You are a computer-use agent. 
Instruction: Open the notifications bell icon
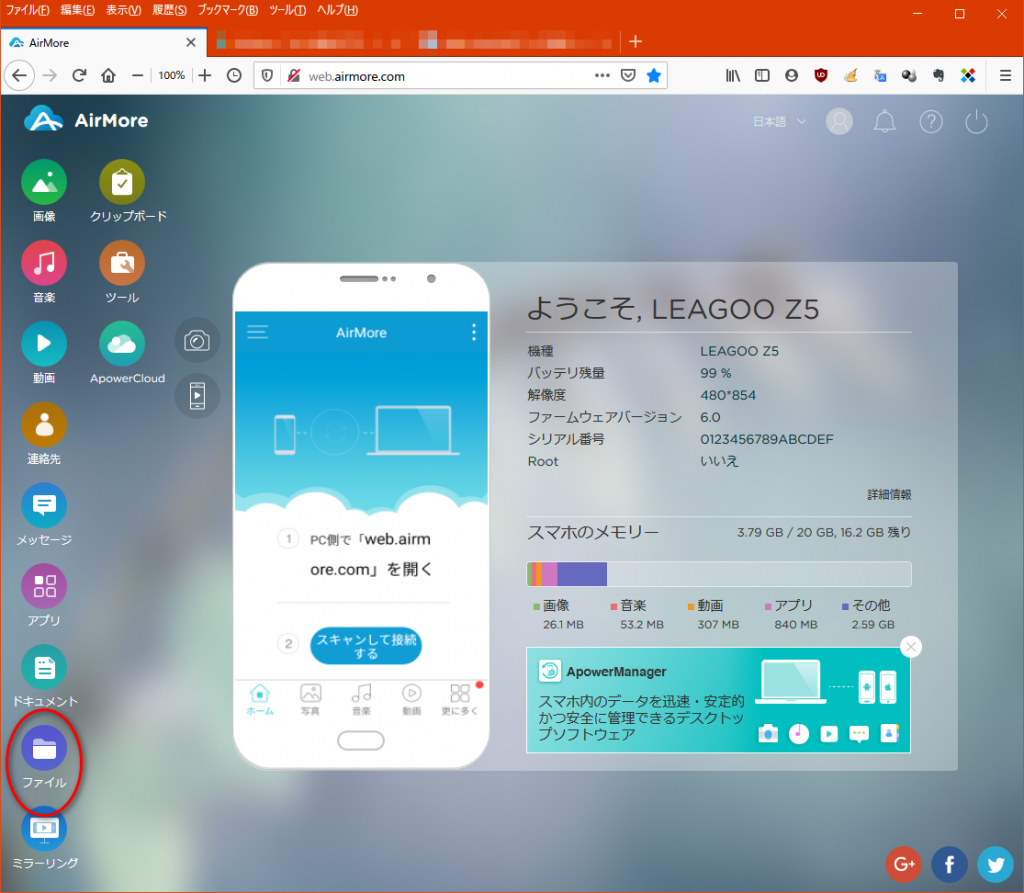pos(885,122)
